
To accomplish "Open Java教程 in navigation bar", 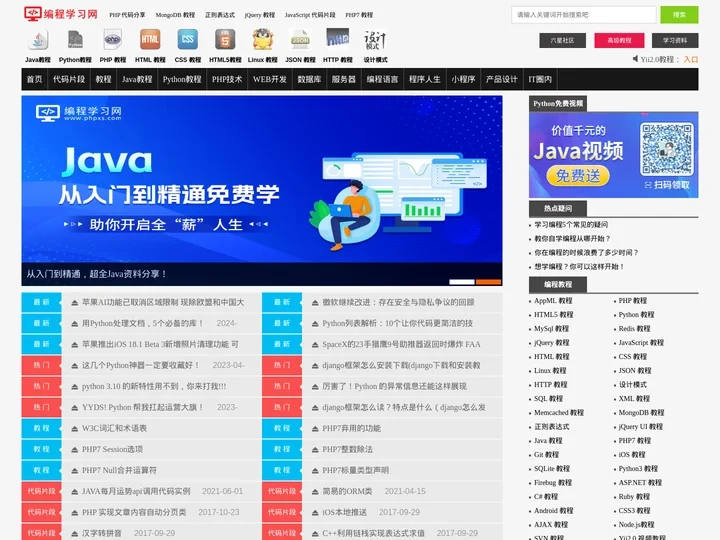I will coord(137,79).
